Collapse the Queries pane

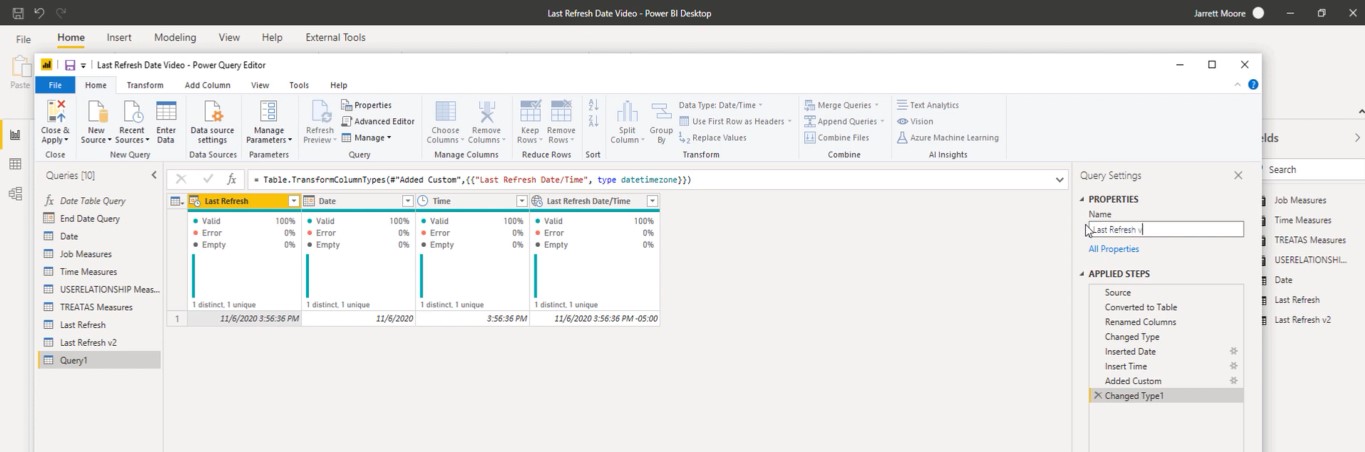[154, 175]
